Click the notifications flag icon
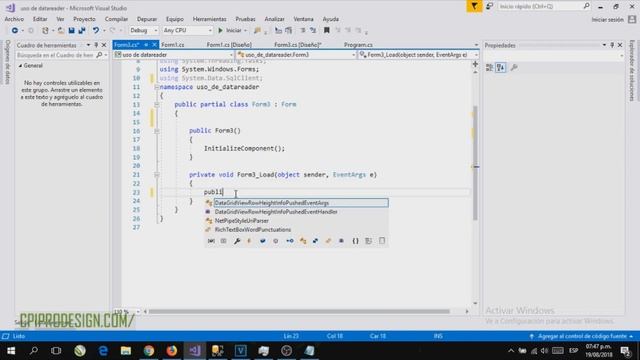 474,6
